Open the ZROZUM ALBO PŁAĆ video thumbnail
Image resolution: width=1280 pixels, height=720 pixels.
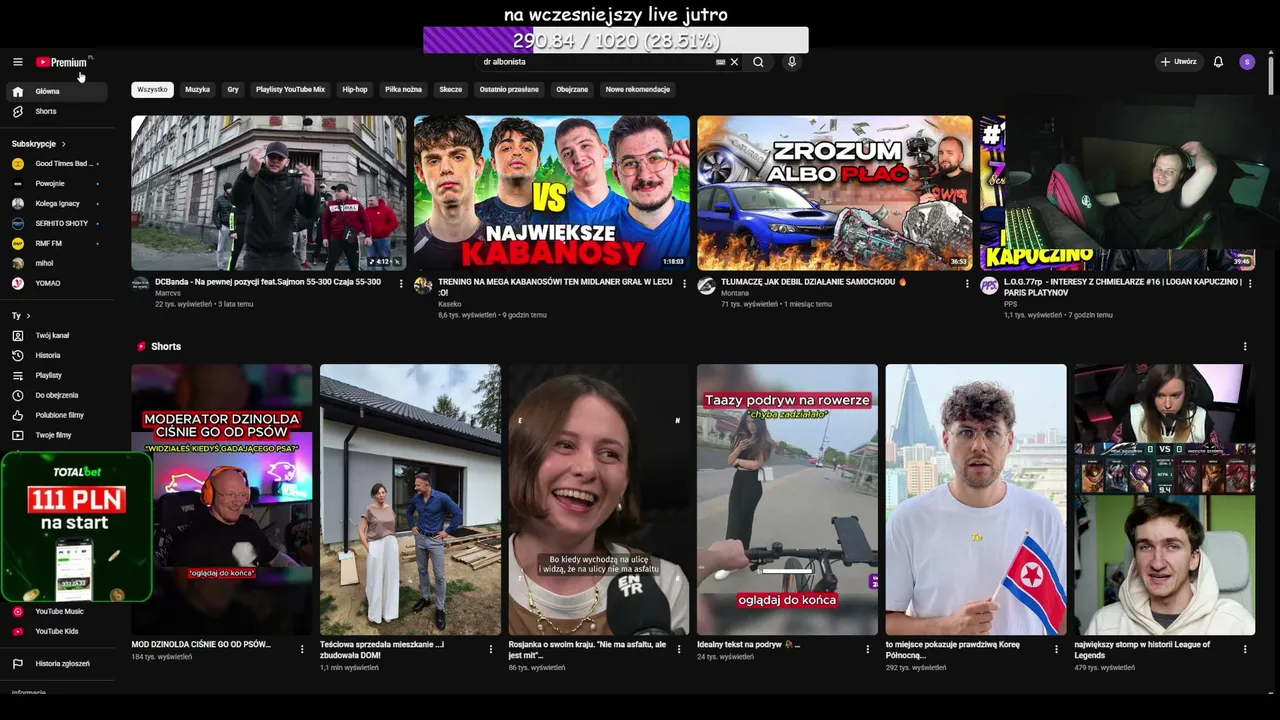tap(835, 193)
